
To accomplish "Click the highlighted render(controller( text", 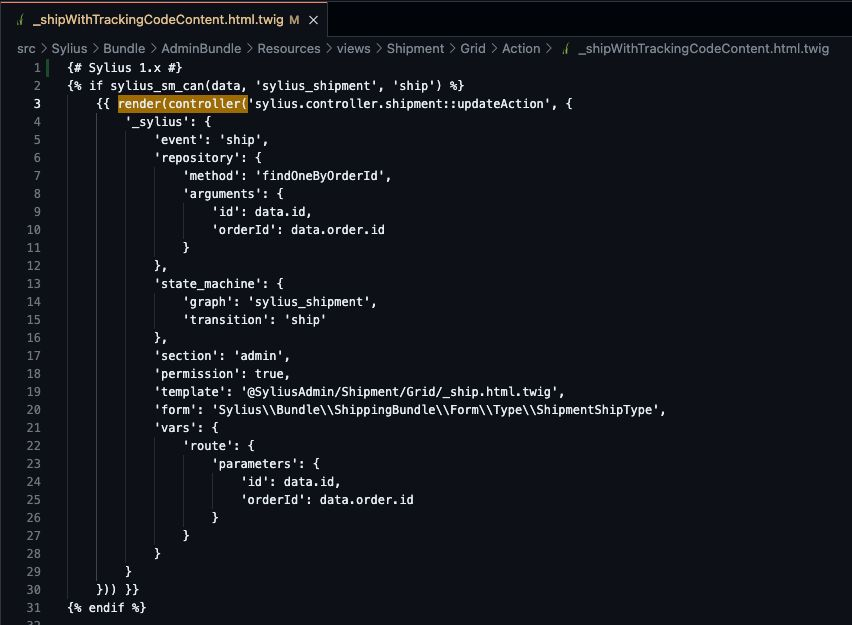I will coord(182,103).
